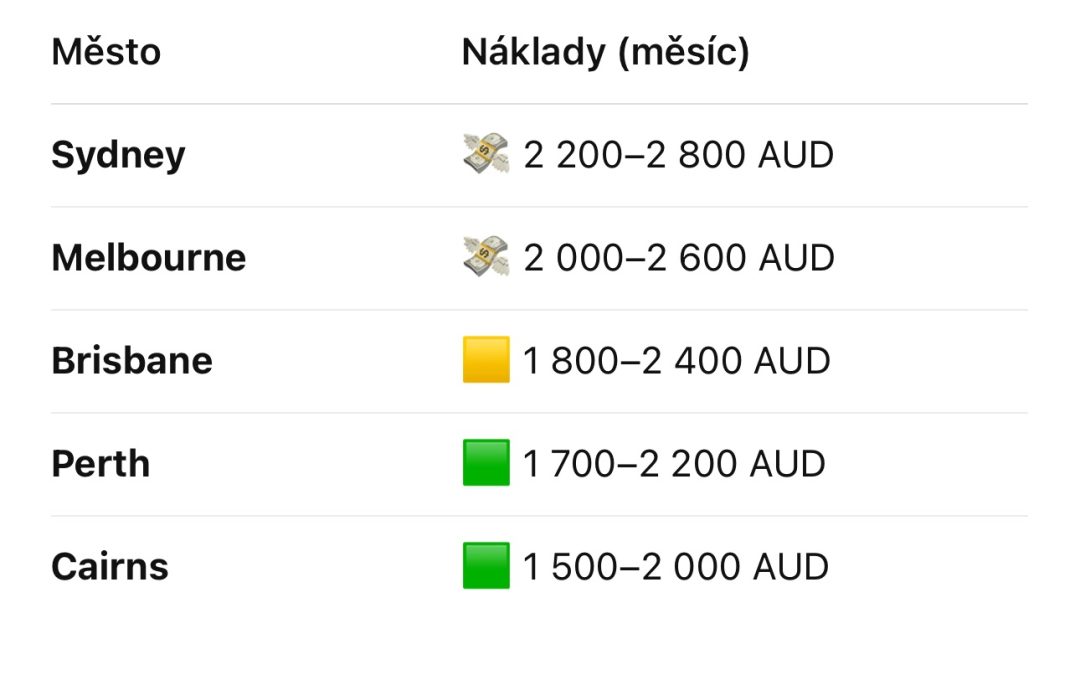Select the Cairns city name
The width and height of the screenshot is (1080, 675).
pyautogui.click(x=110, y=566)
